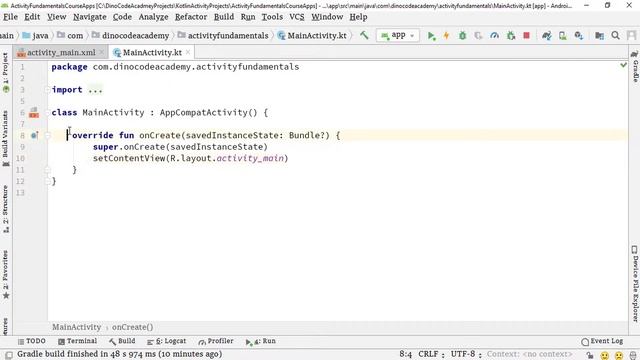Open SDK Manager icon

click(579, 36)
